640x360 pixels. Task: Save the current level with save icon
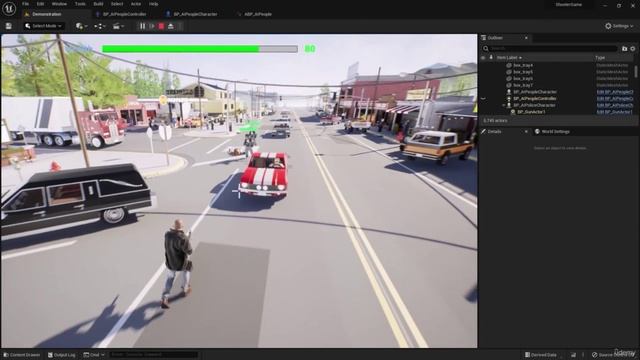point(9,26)
